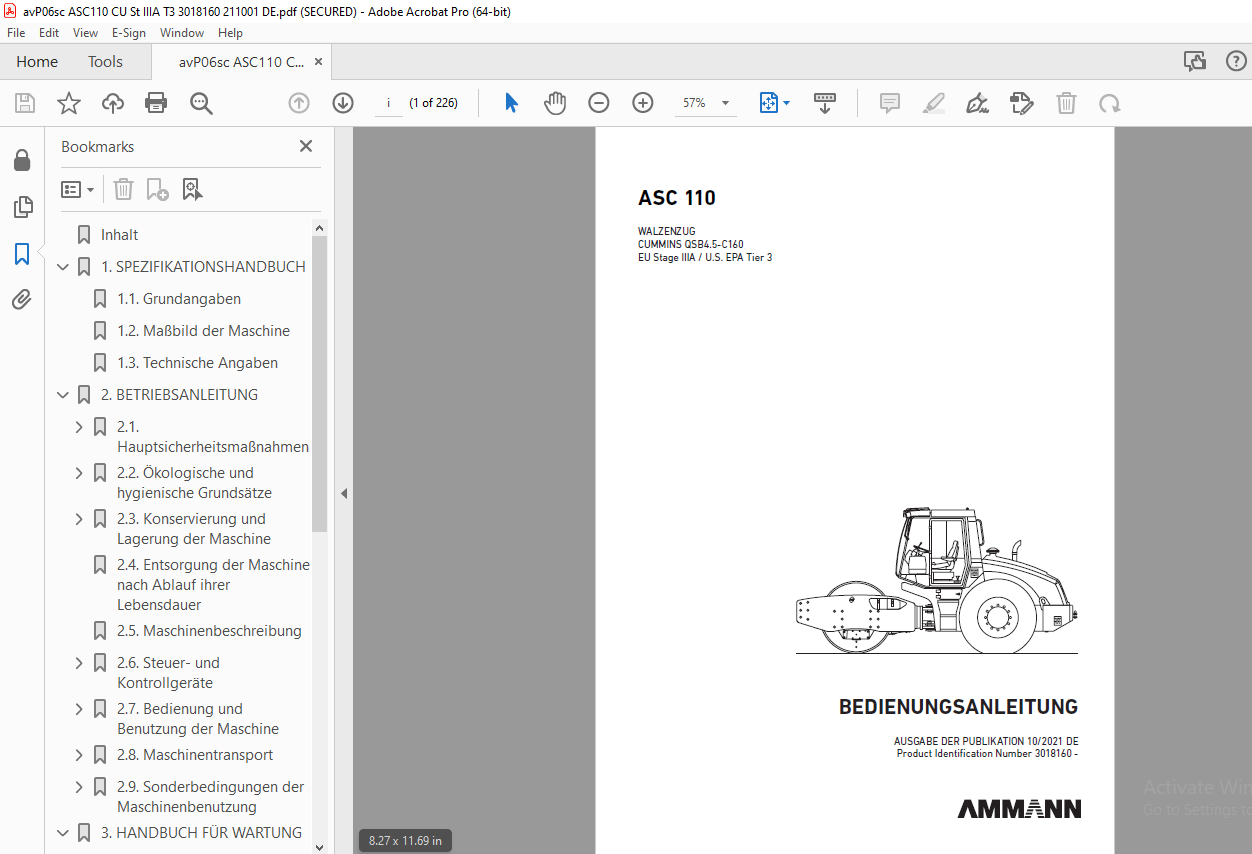Open the Edit menu
Image resolution: width=1252 pixels, height=854 pixels.
(49, 33)
